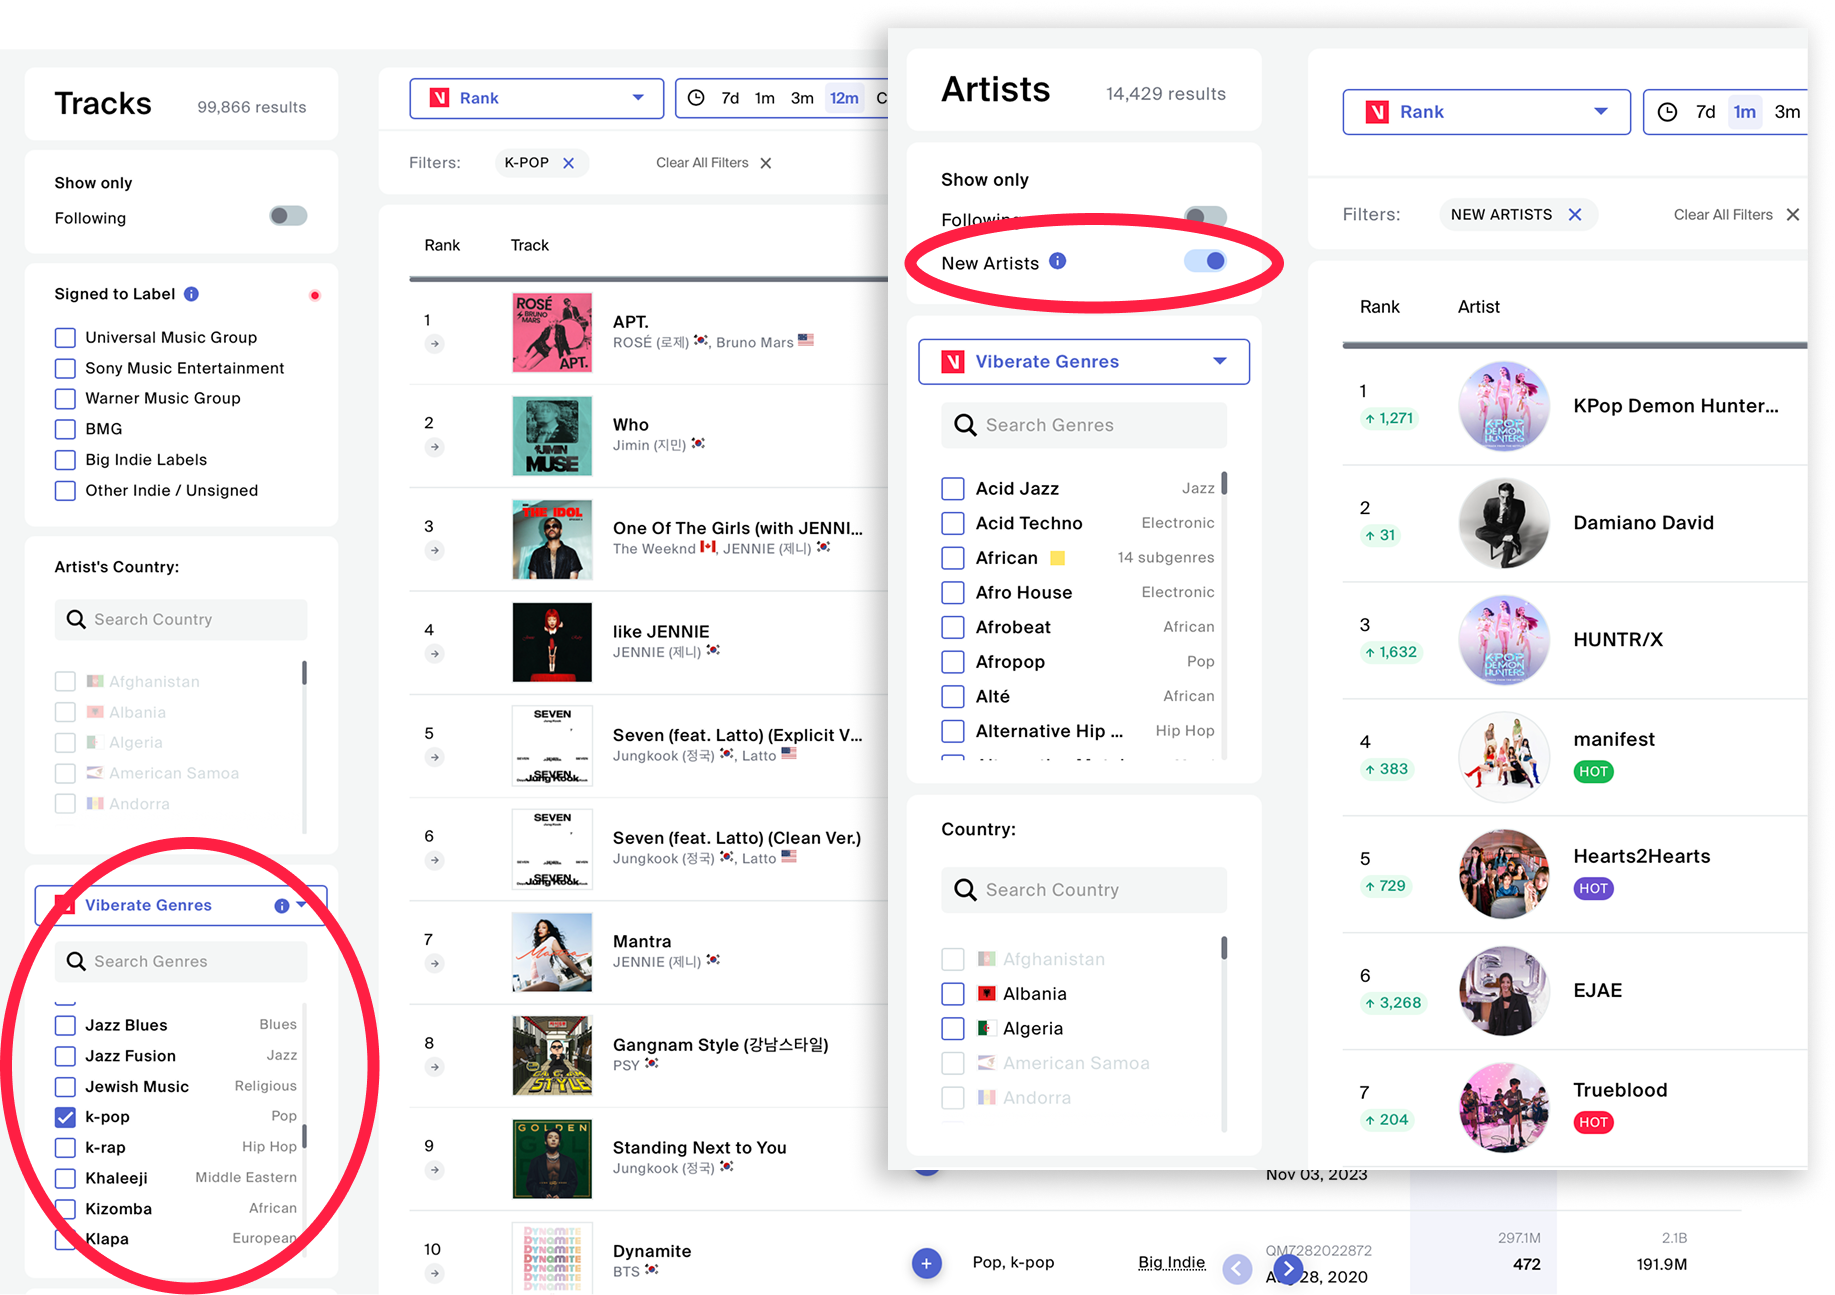Click the blue plus button in Dynamite row
Viewport: 1835px width, 1295px height.
[x=926, y=1263]
